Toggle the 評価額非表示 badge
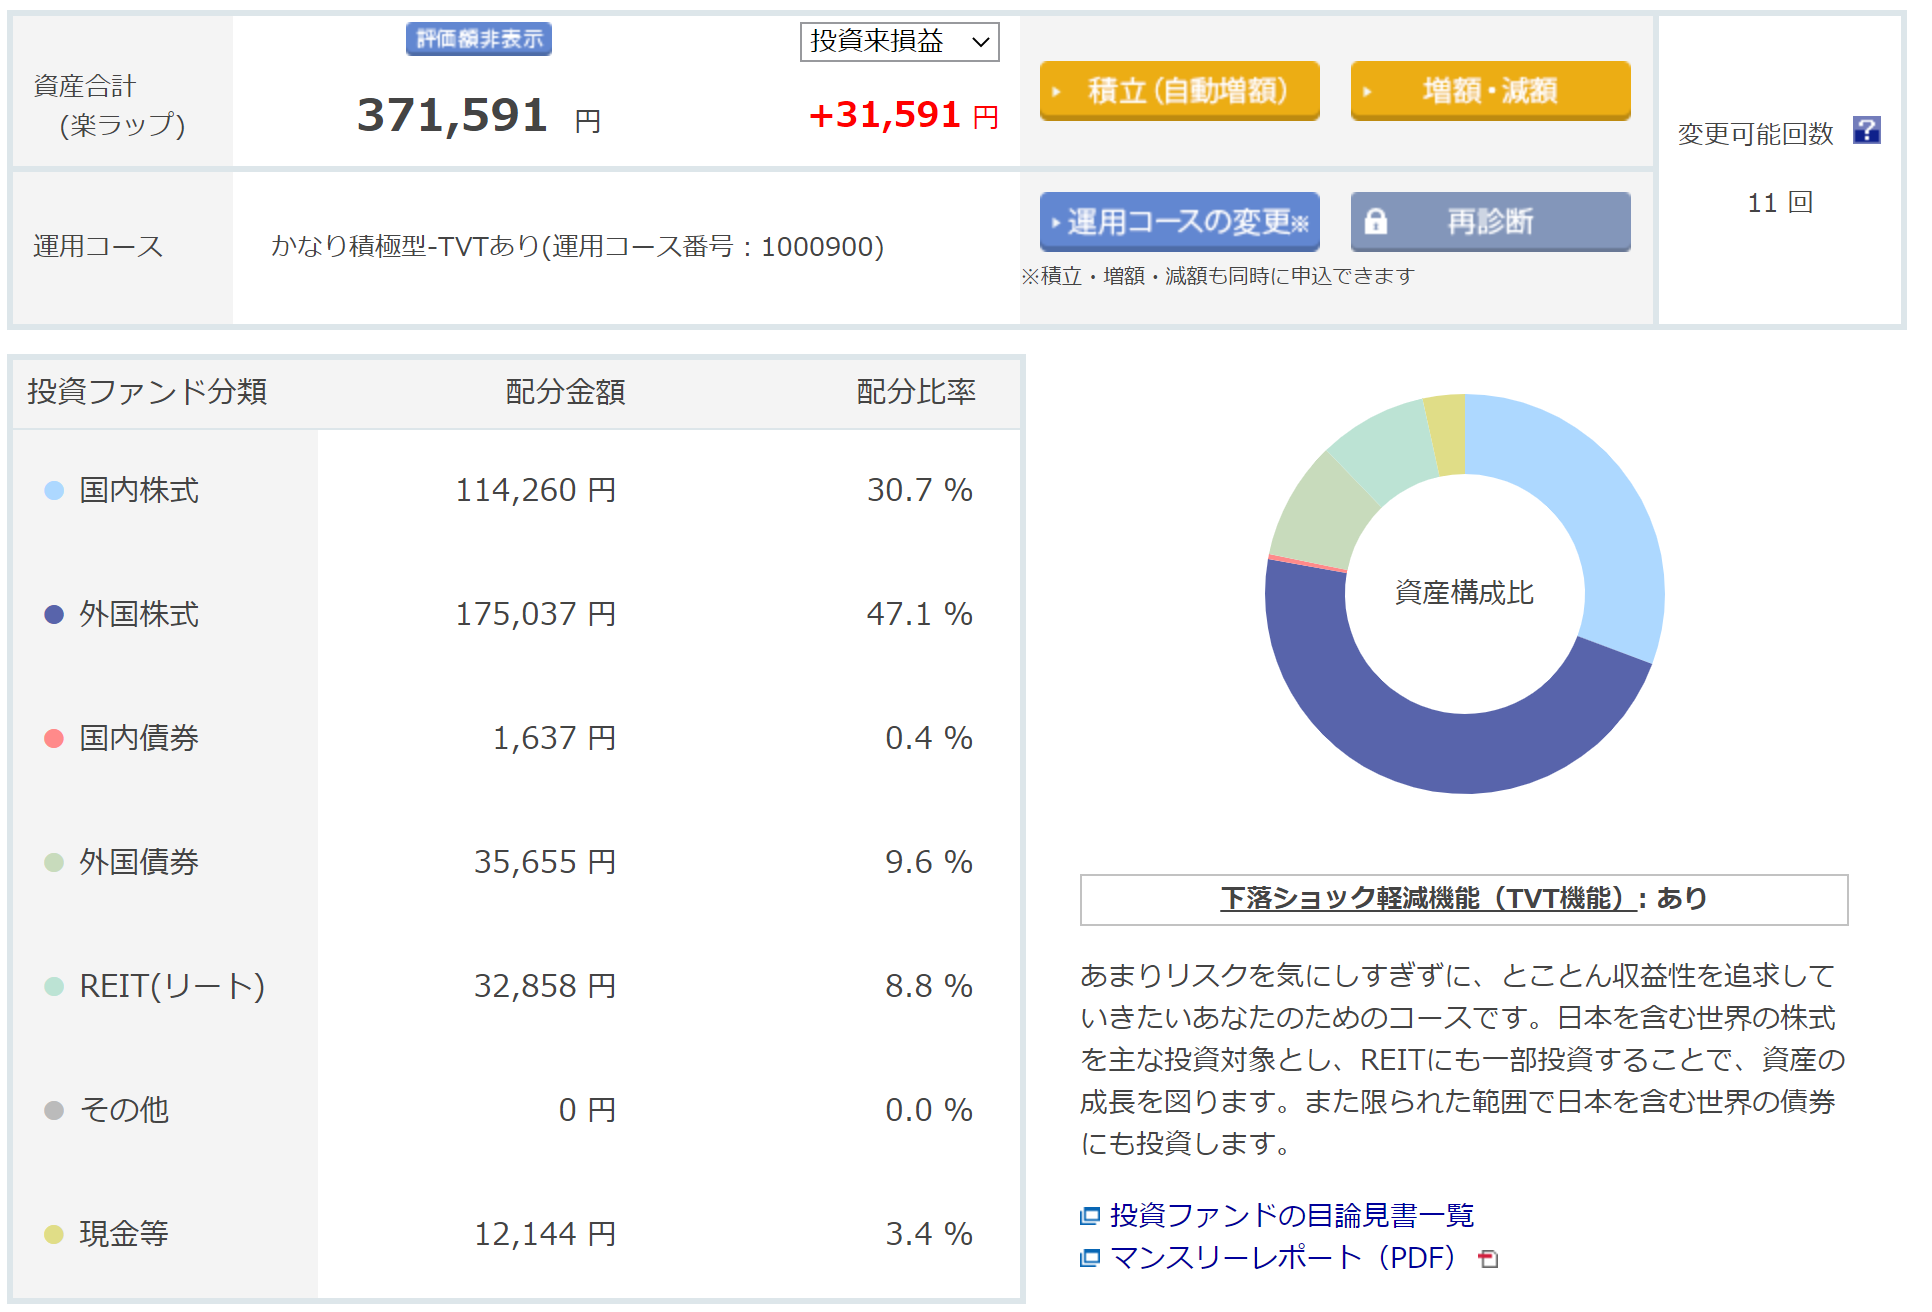The height and width of the screenshot is (1312, 1932). [x=478, y=39]
